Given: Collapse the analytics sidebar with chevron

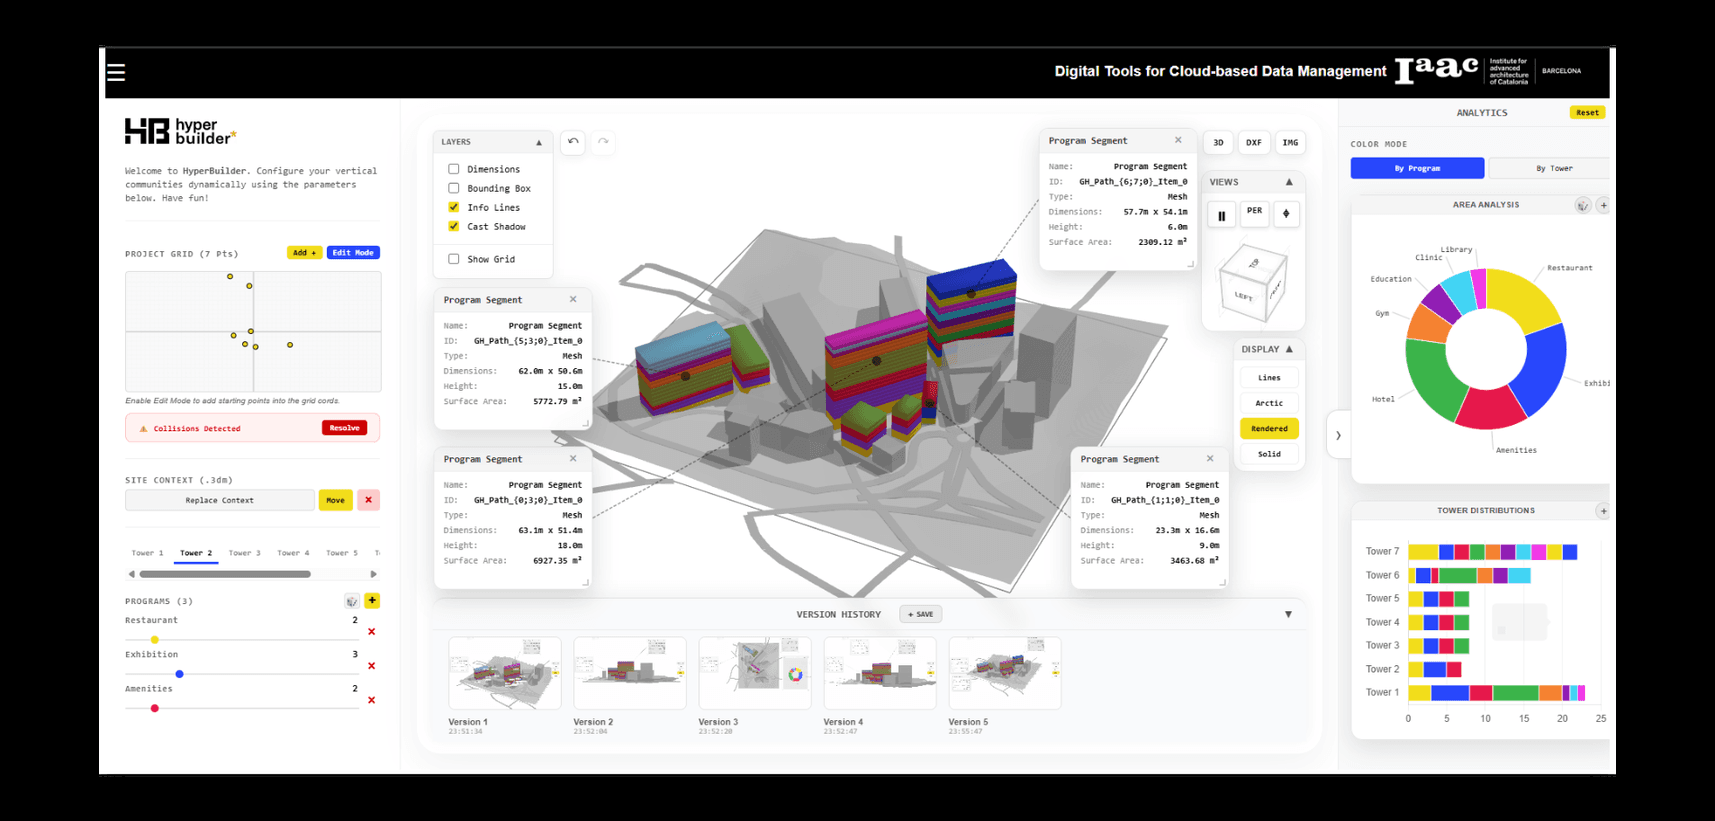Looking at the screenshot, I should point(1338,436).
